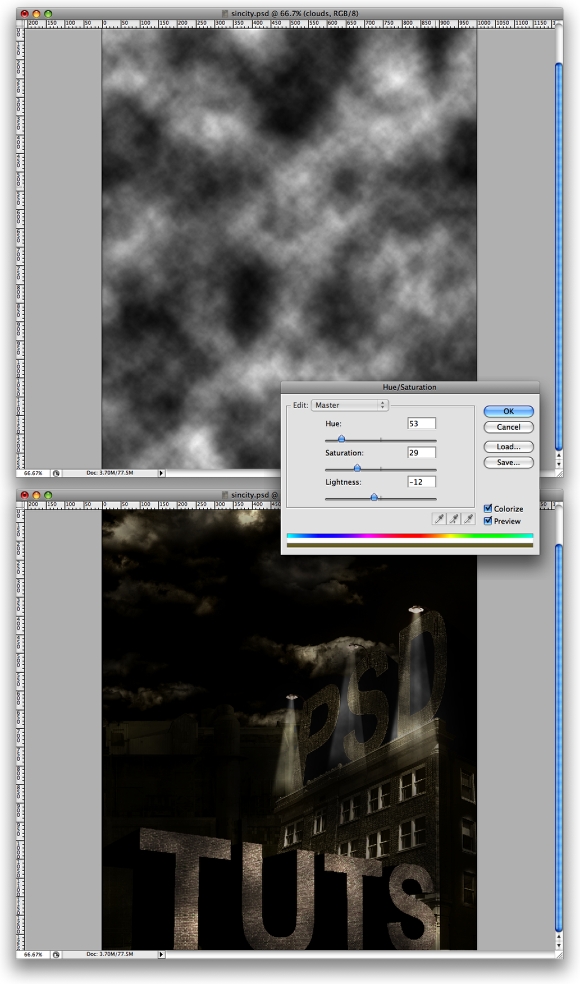Click the 66.67% zoom field in top window
Image resolution: width=580 pixels, height=984 pixels.
point(34,473)
